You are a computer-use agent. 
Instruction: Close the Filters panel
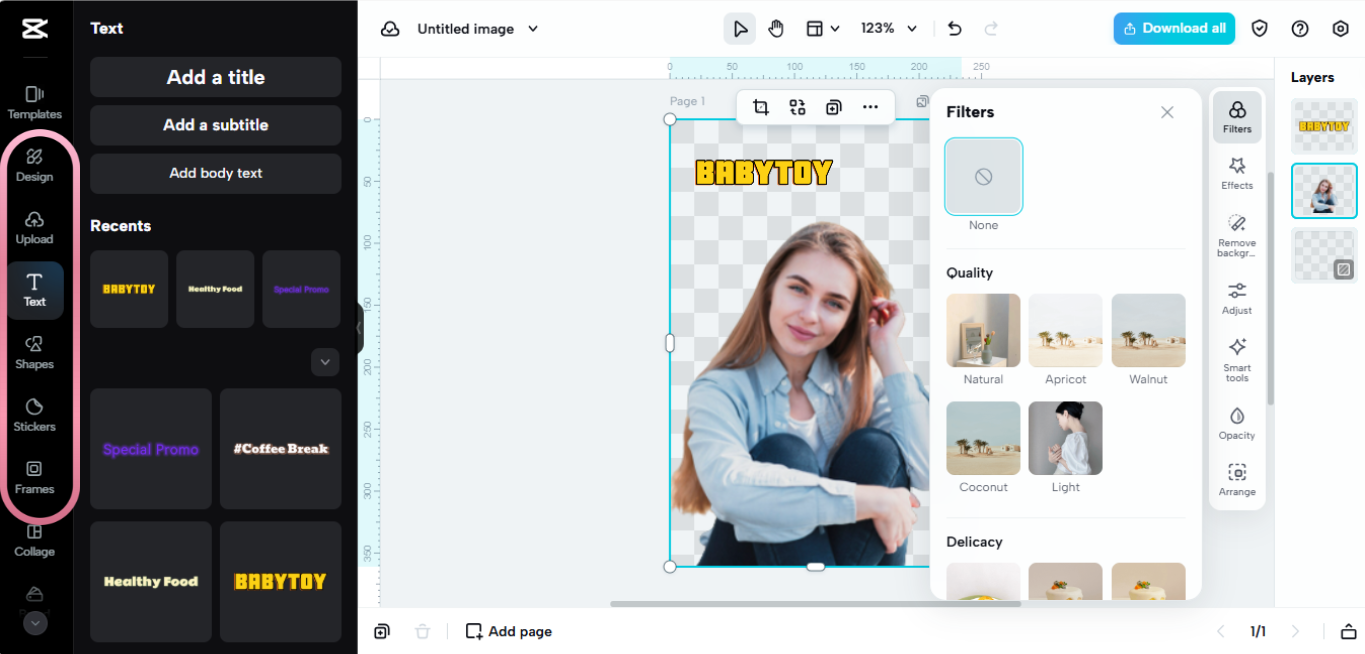pyautogui.click(x=1167, y=112)
